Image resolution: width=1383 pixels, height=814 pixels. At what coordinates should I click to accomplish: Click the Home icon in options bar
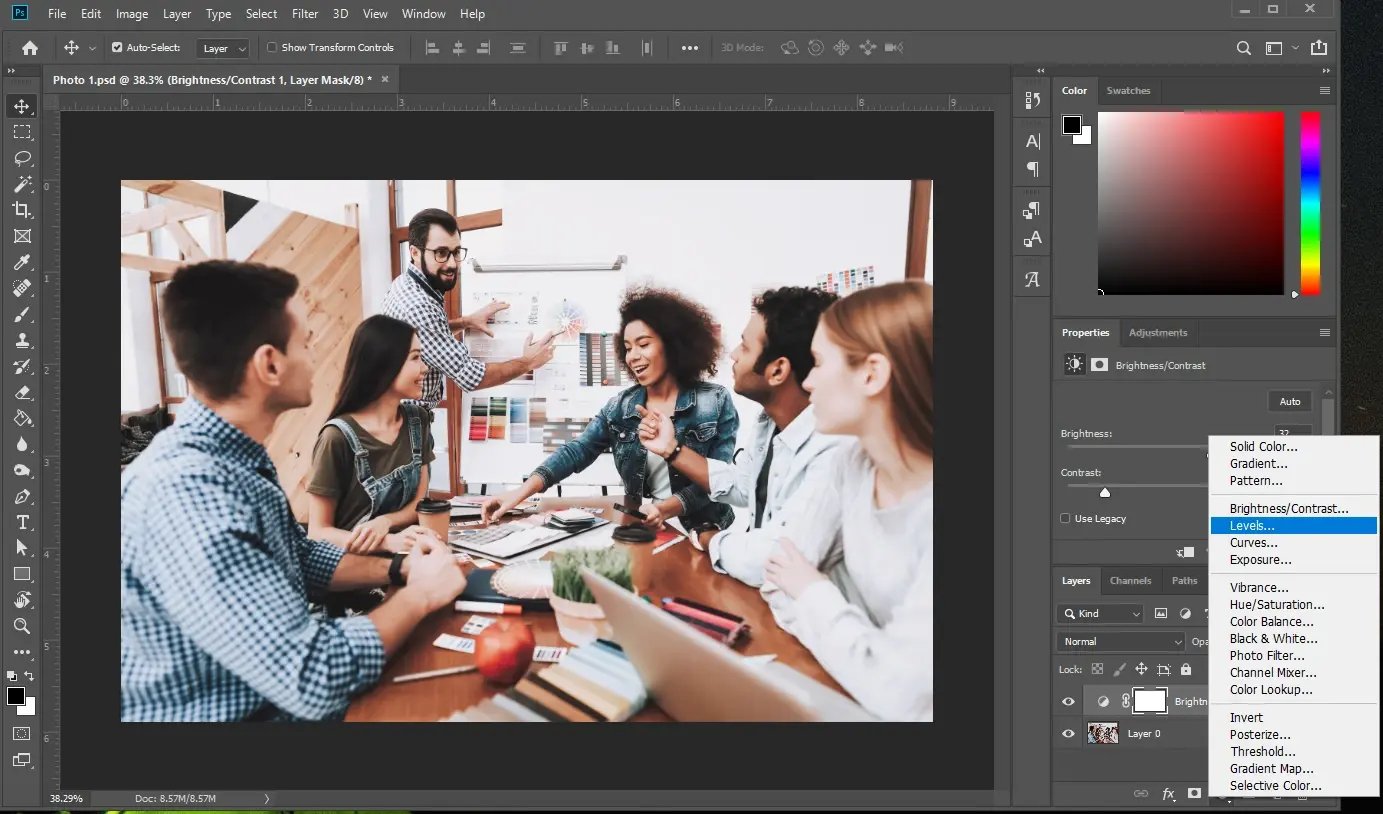(x=30, y=47)
